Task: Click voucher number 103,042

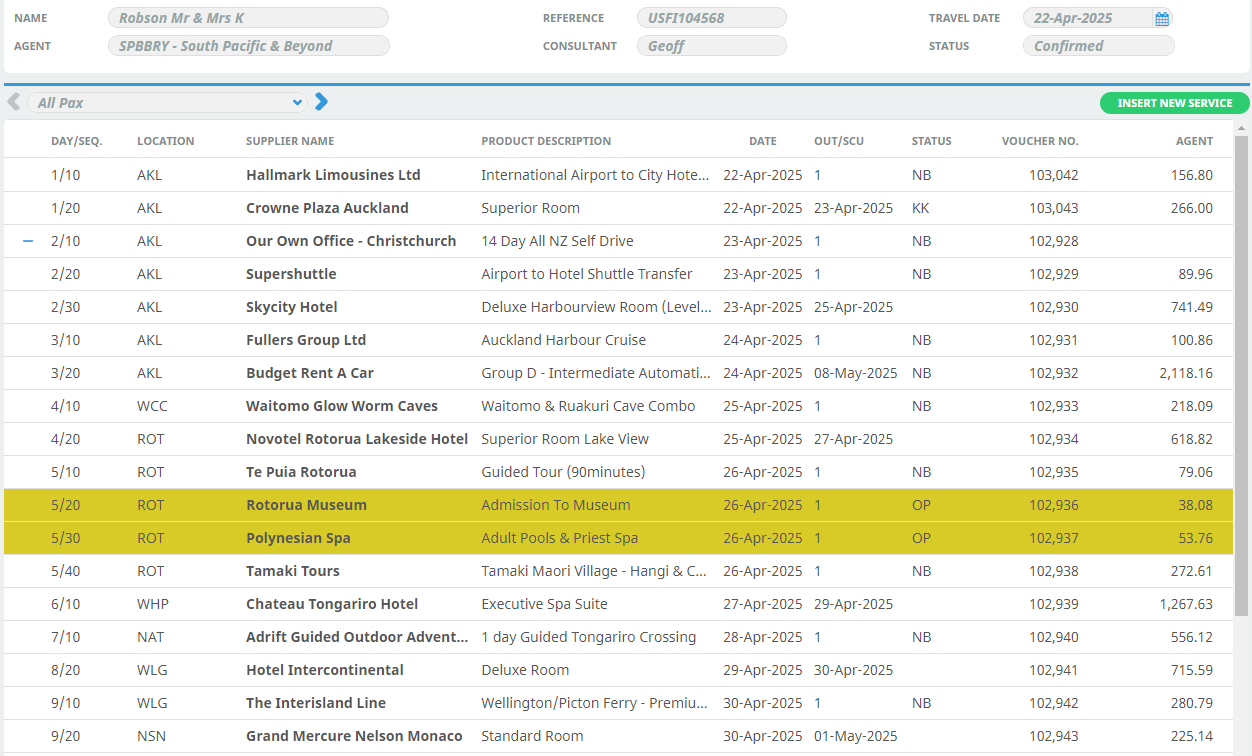Action: [x=1053, y=175]
